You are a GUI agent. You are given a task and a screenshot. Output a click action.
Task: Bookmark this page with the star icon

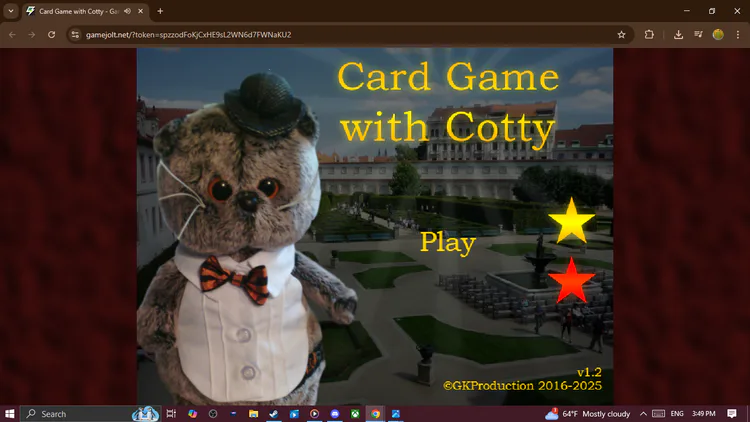coord(621,34)
